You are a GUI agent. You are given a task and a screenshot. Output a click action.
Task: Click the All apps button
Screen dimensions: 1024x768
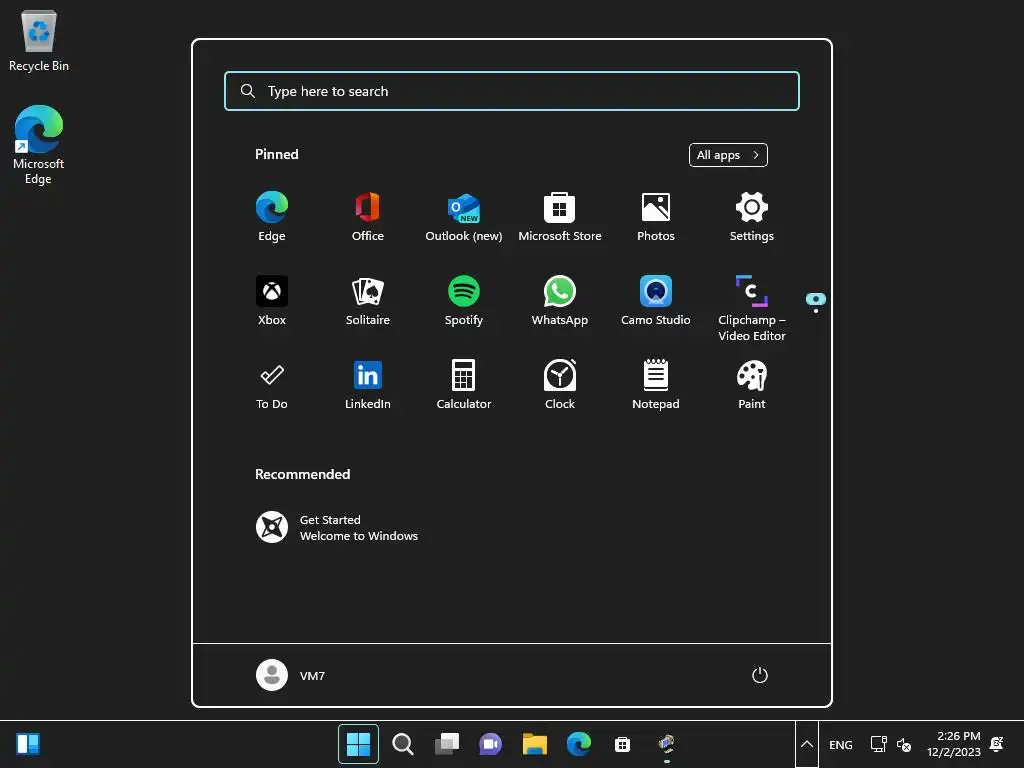click(x=728, y=155)
